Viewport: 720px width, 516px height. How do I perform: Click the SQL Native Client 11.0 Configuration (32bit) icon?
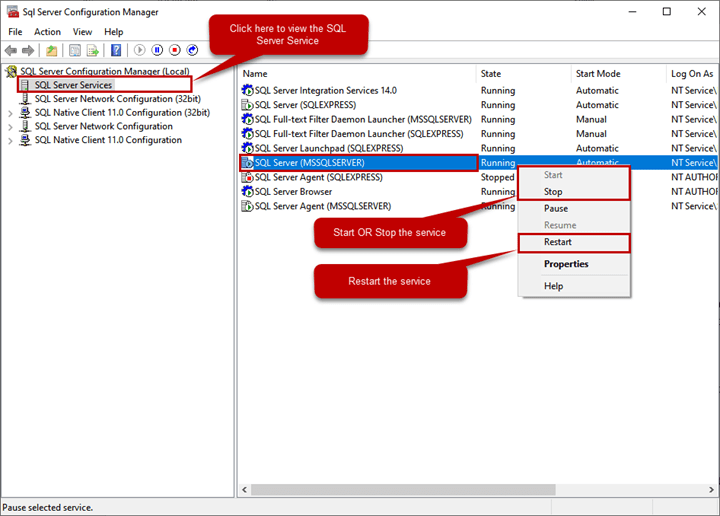coord(25,112)
